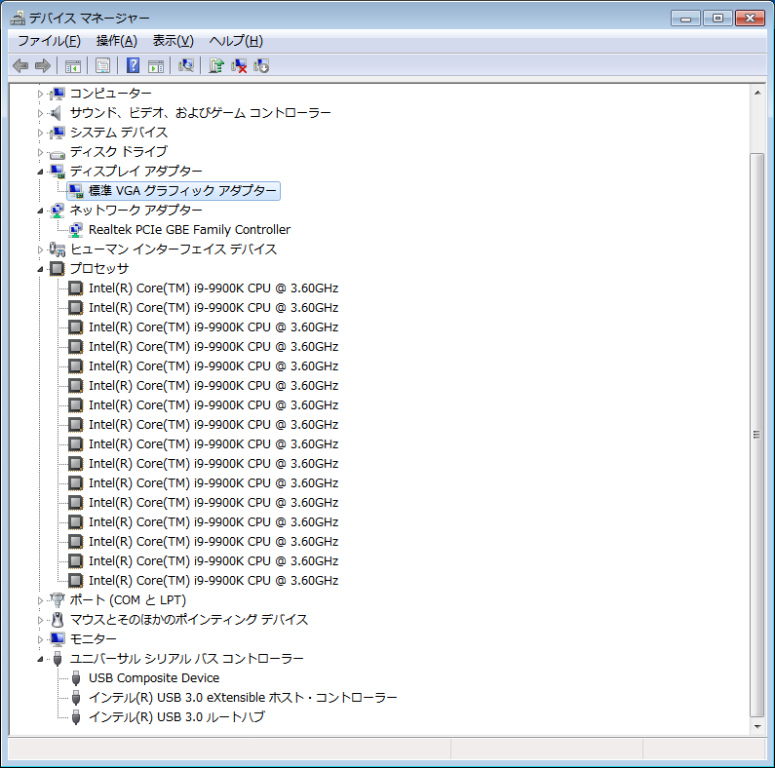
Task: Click the デバイス マネージャー title bar icon
Action: [18, 18]
